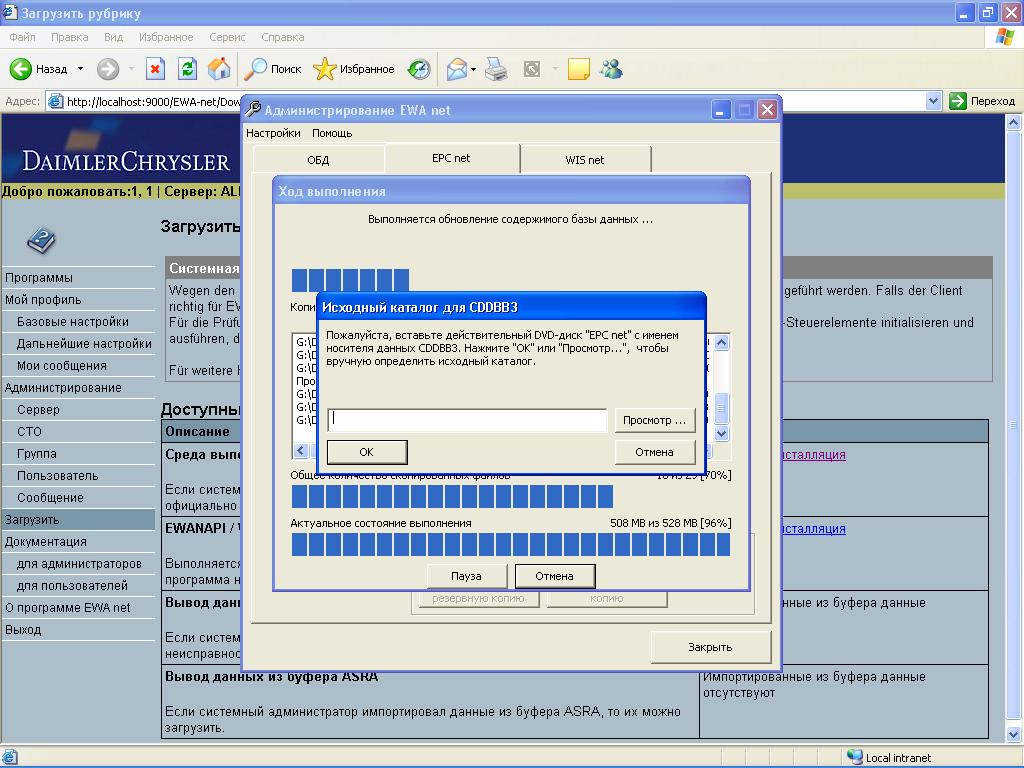Open the Сервис menu
1024x768 pixels.
(x=227, y=37)
